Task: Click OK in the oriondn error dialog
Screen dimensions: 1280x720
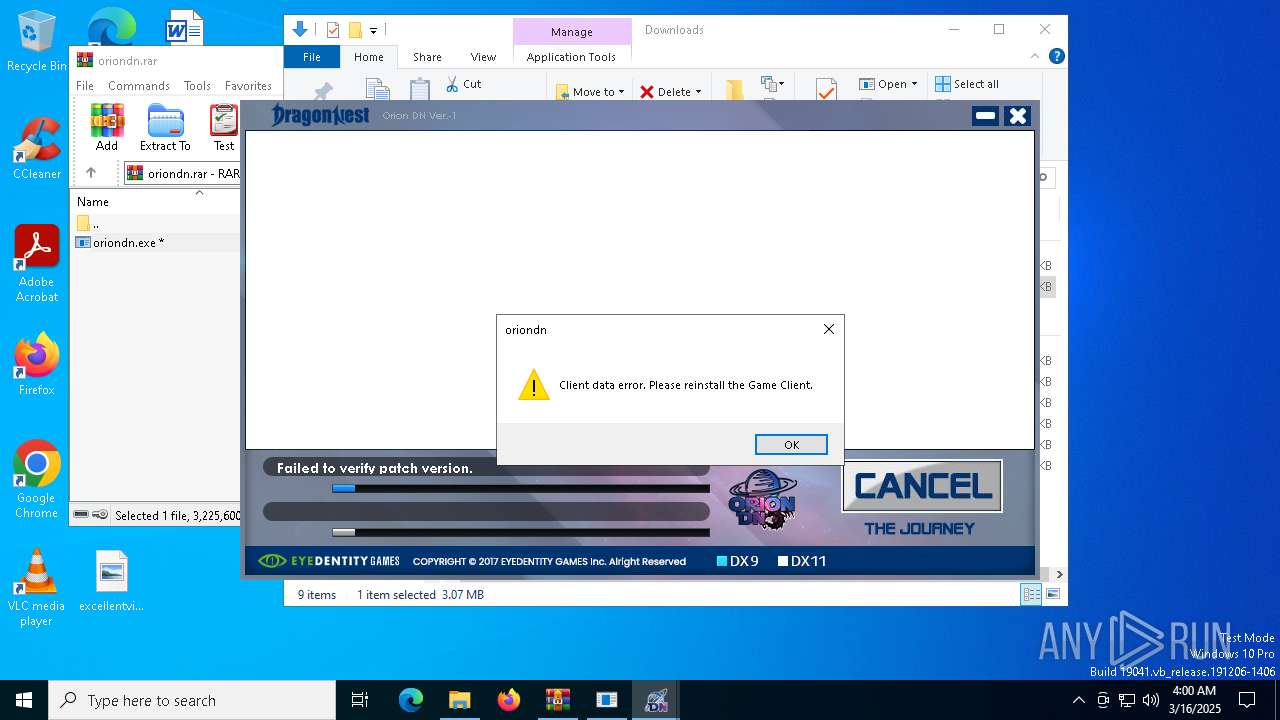Action: 791,445
